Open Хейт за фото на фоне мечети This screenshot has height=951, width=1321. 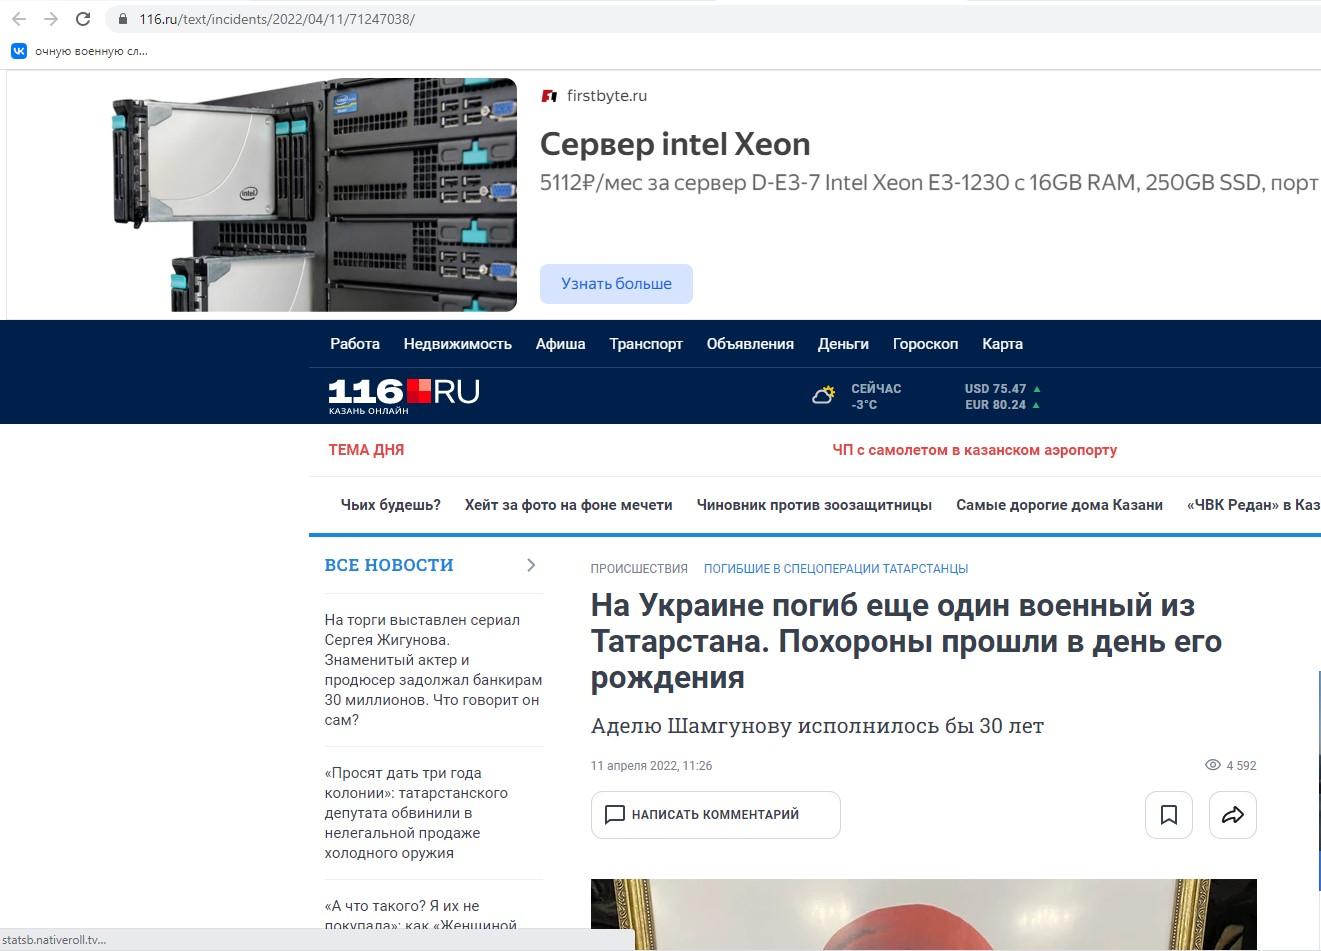(x=568, y=505)
